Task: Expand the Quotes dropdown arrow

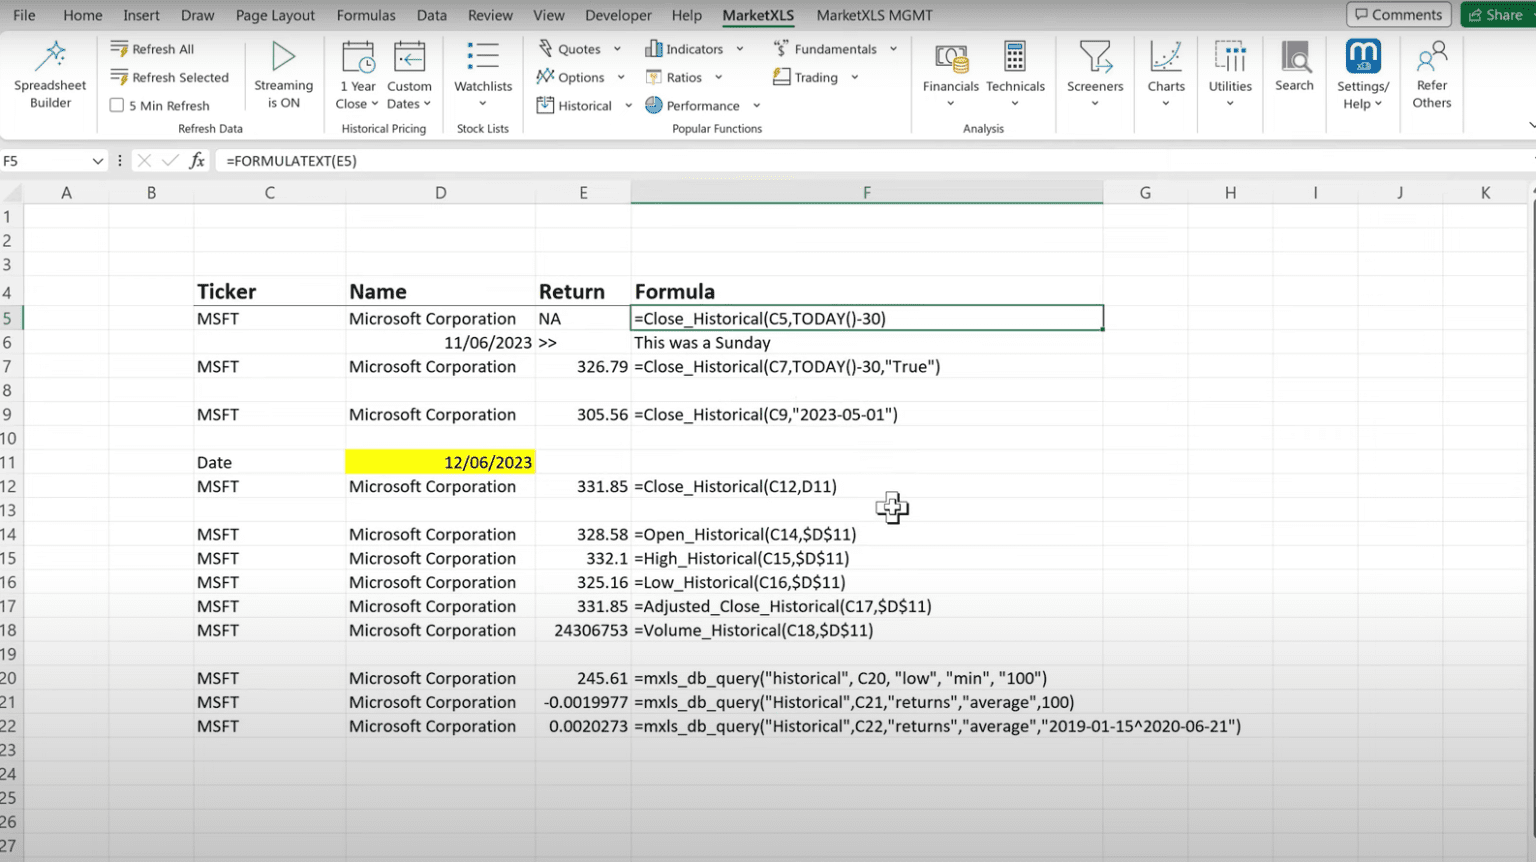Action: [x=617, y=49]
